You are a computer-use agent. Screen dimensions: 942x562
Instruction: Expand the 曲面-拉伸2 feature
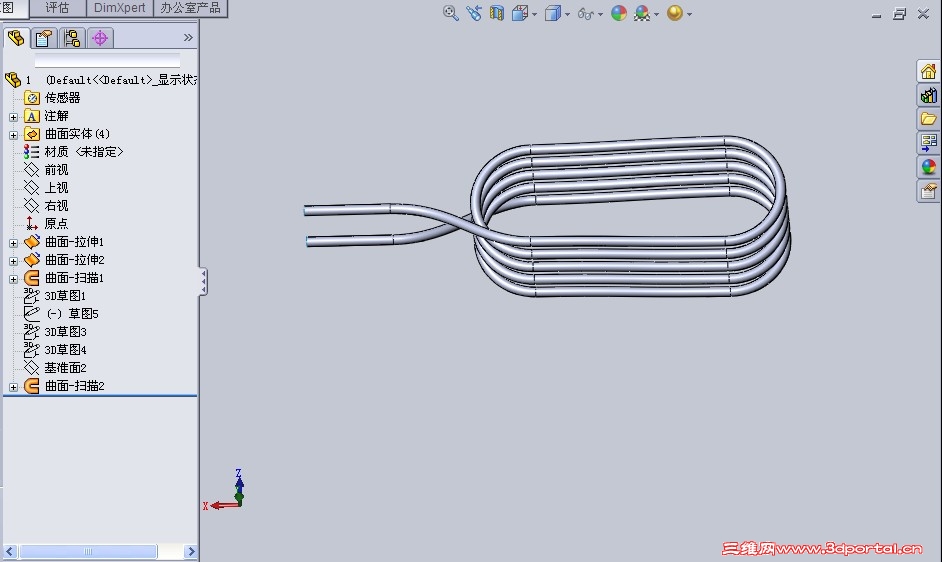13,261
